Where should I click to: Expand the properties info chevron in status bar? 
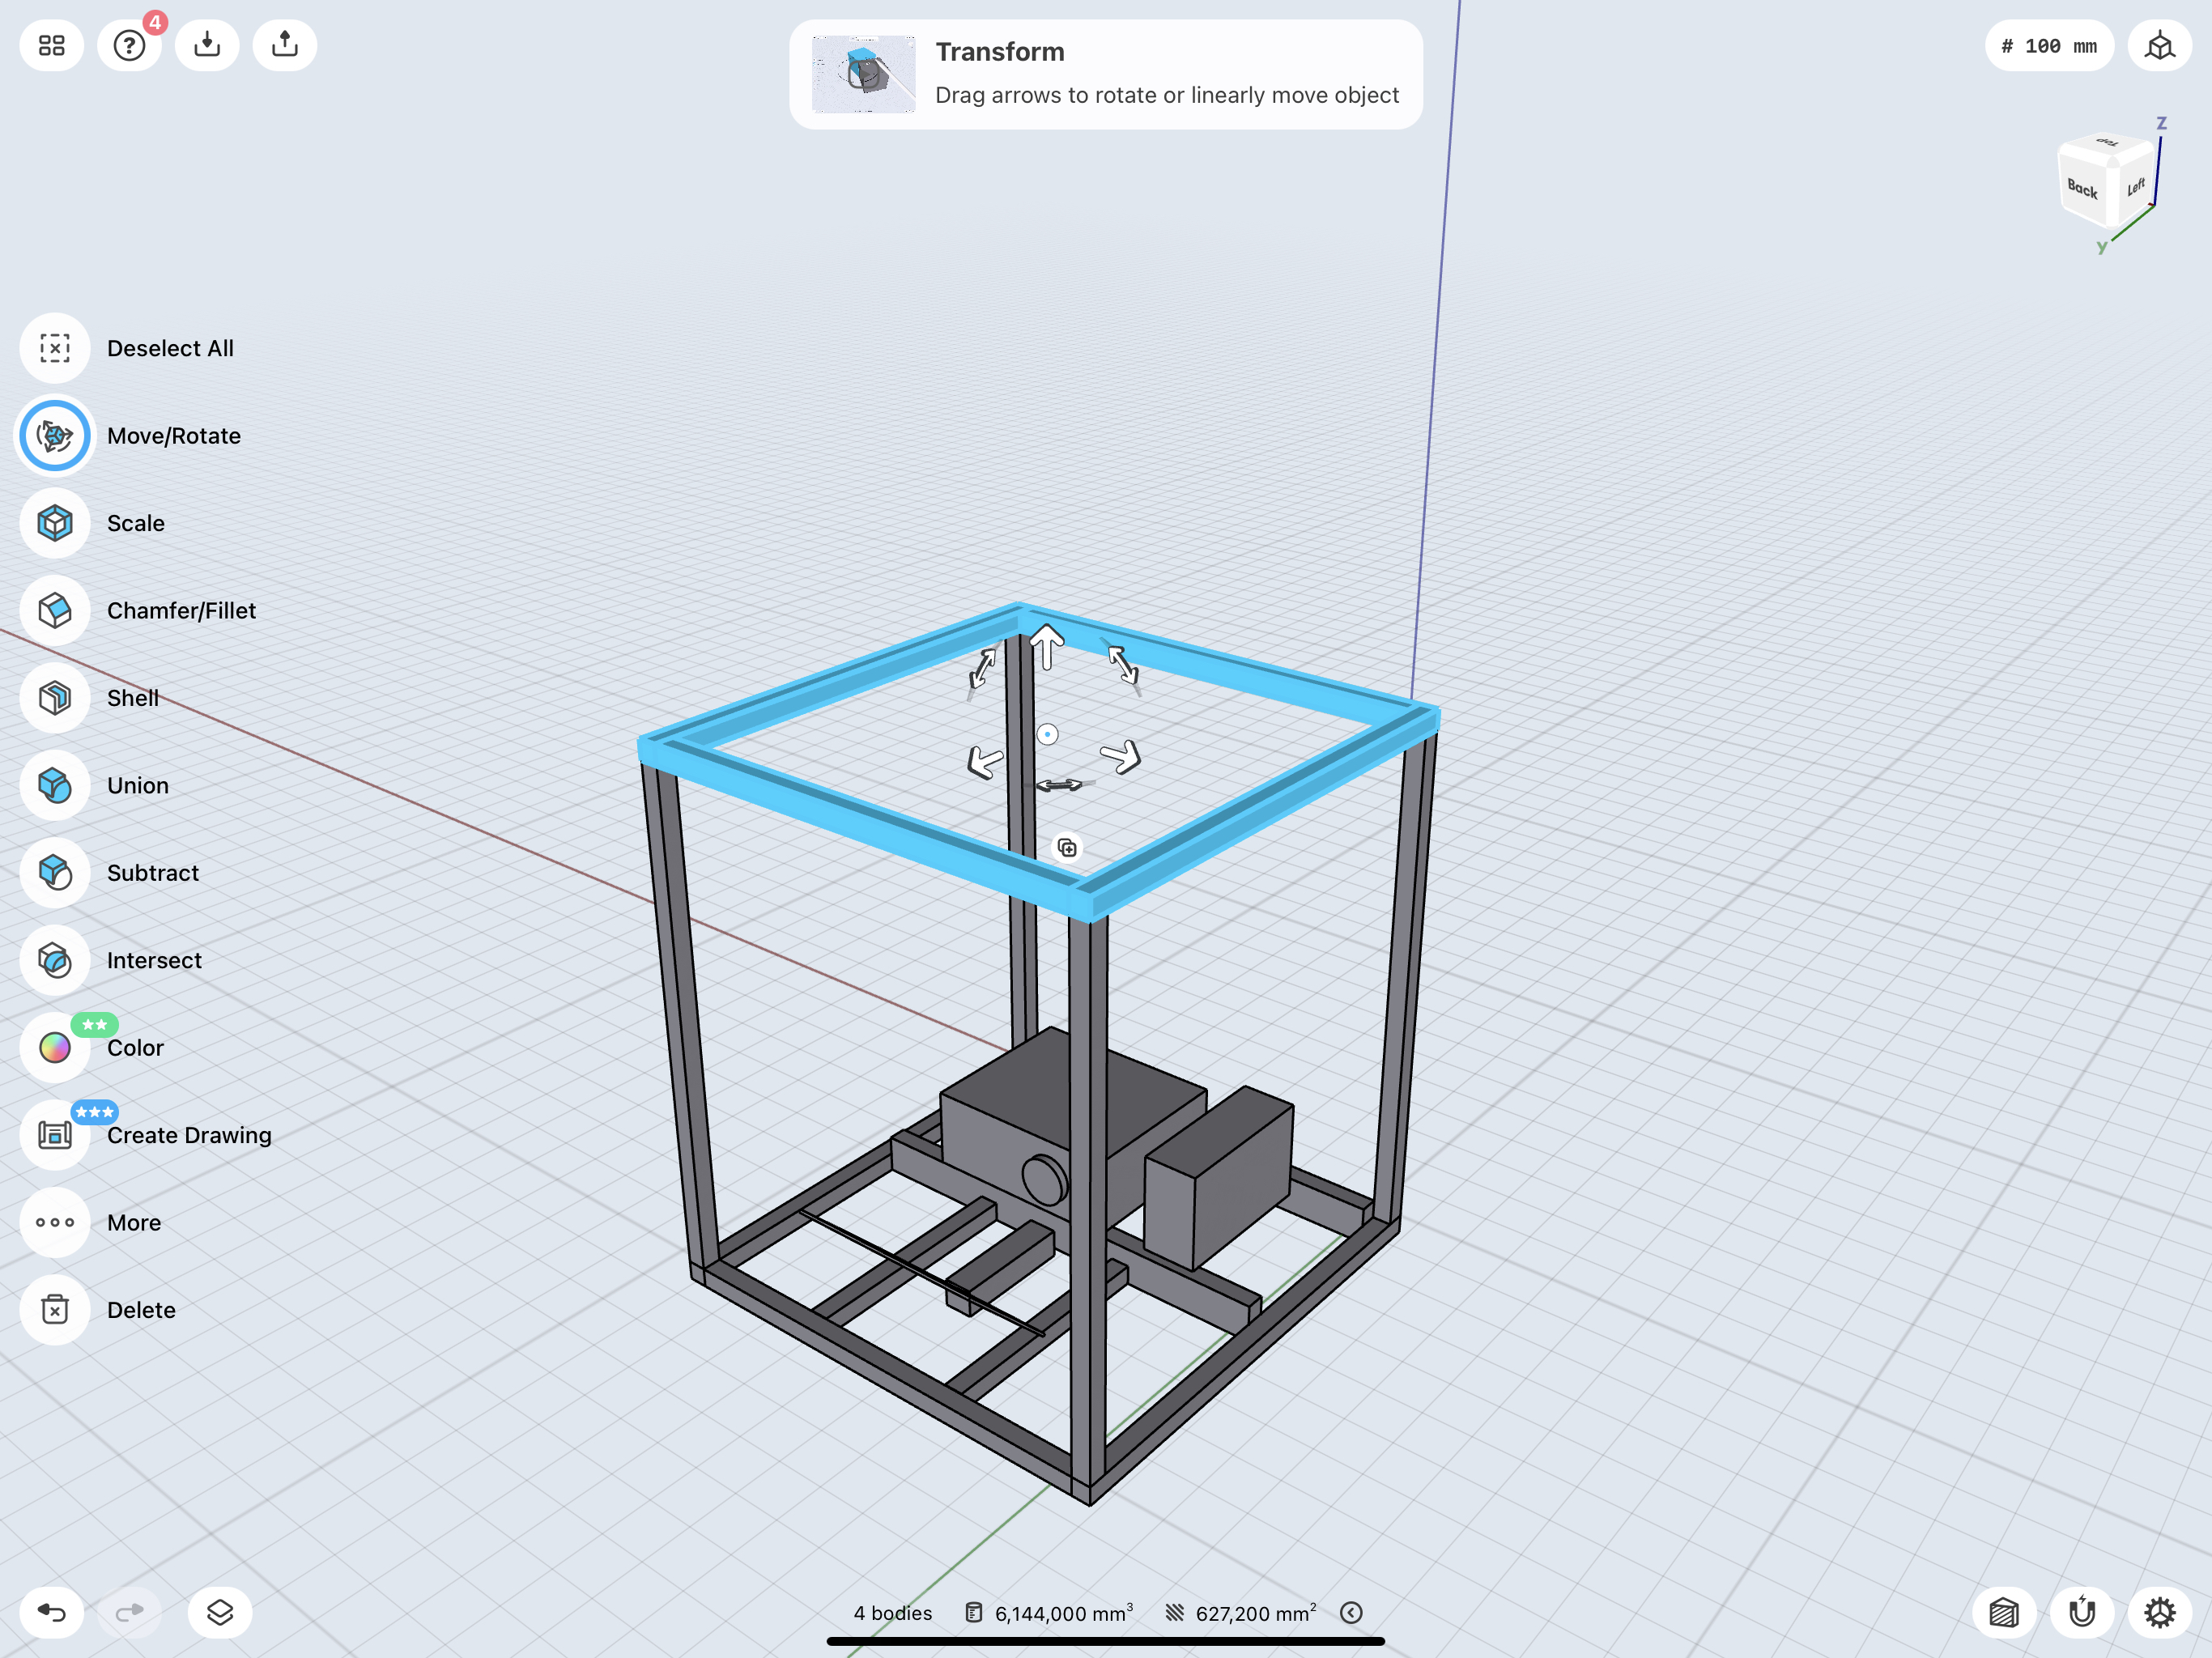tap(1351, 1613)
